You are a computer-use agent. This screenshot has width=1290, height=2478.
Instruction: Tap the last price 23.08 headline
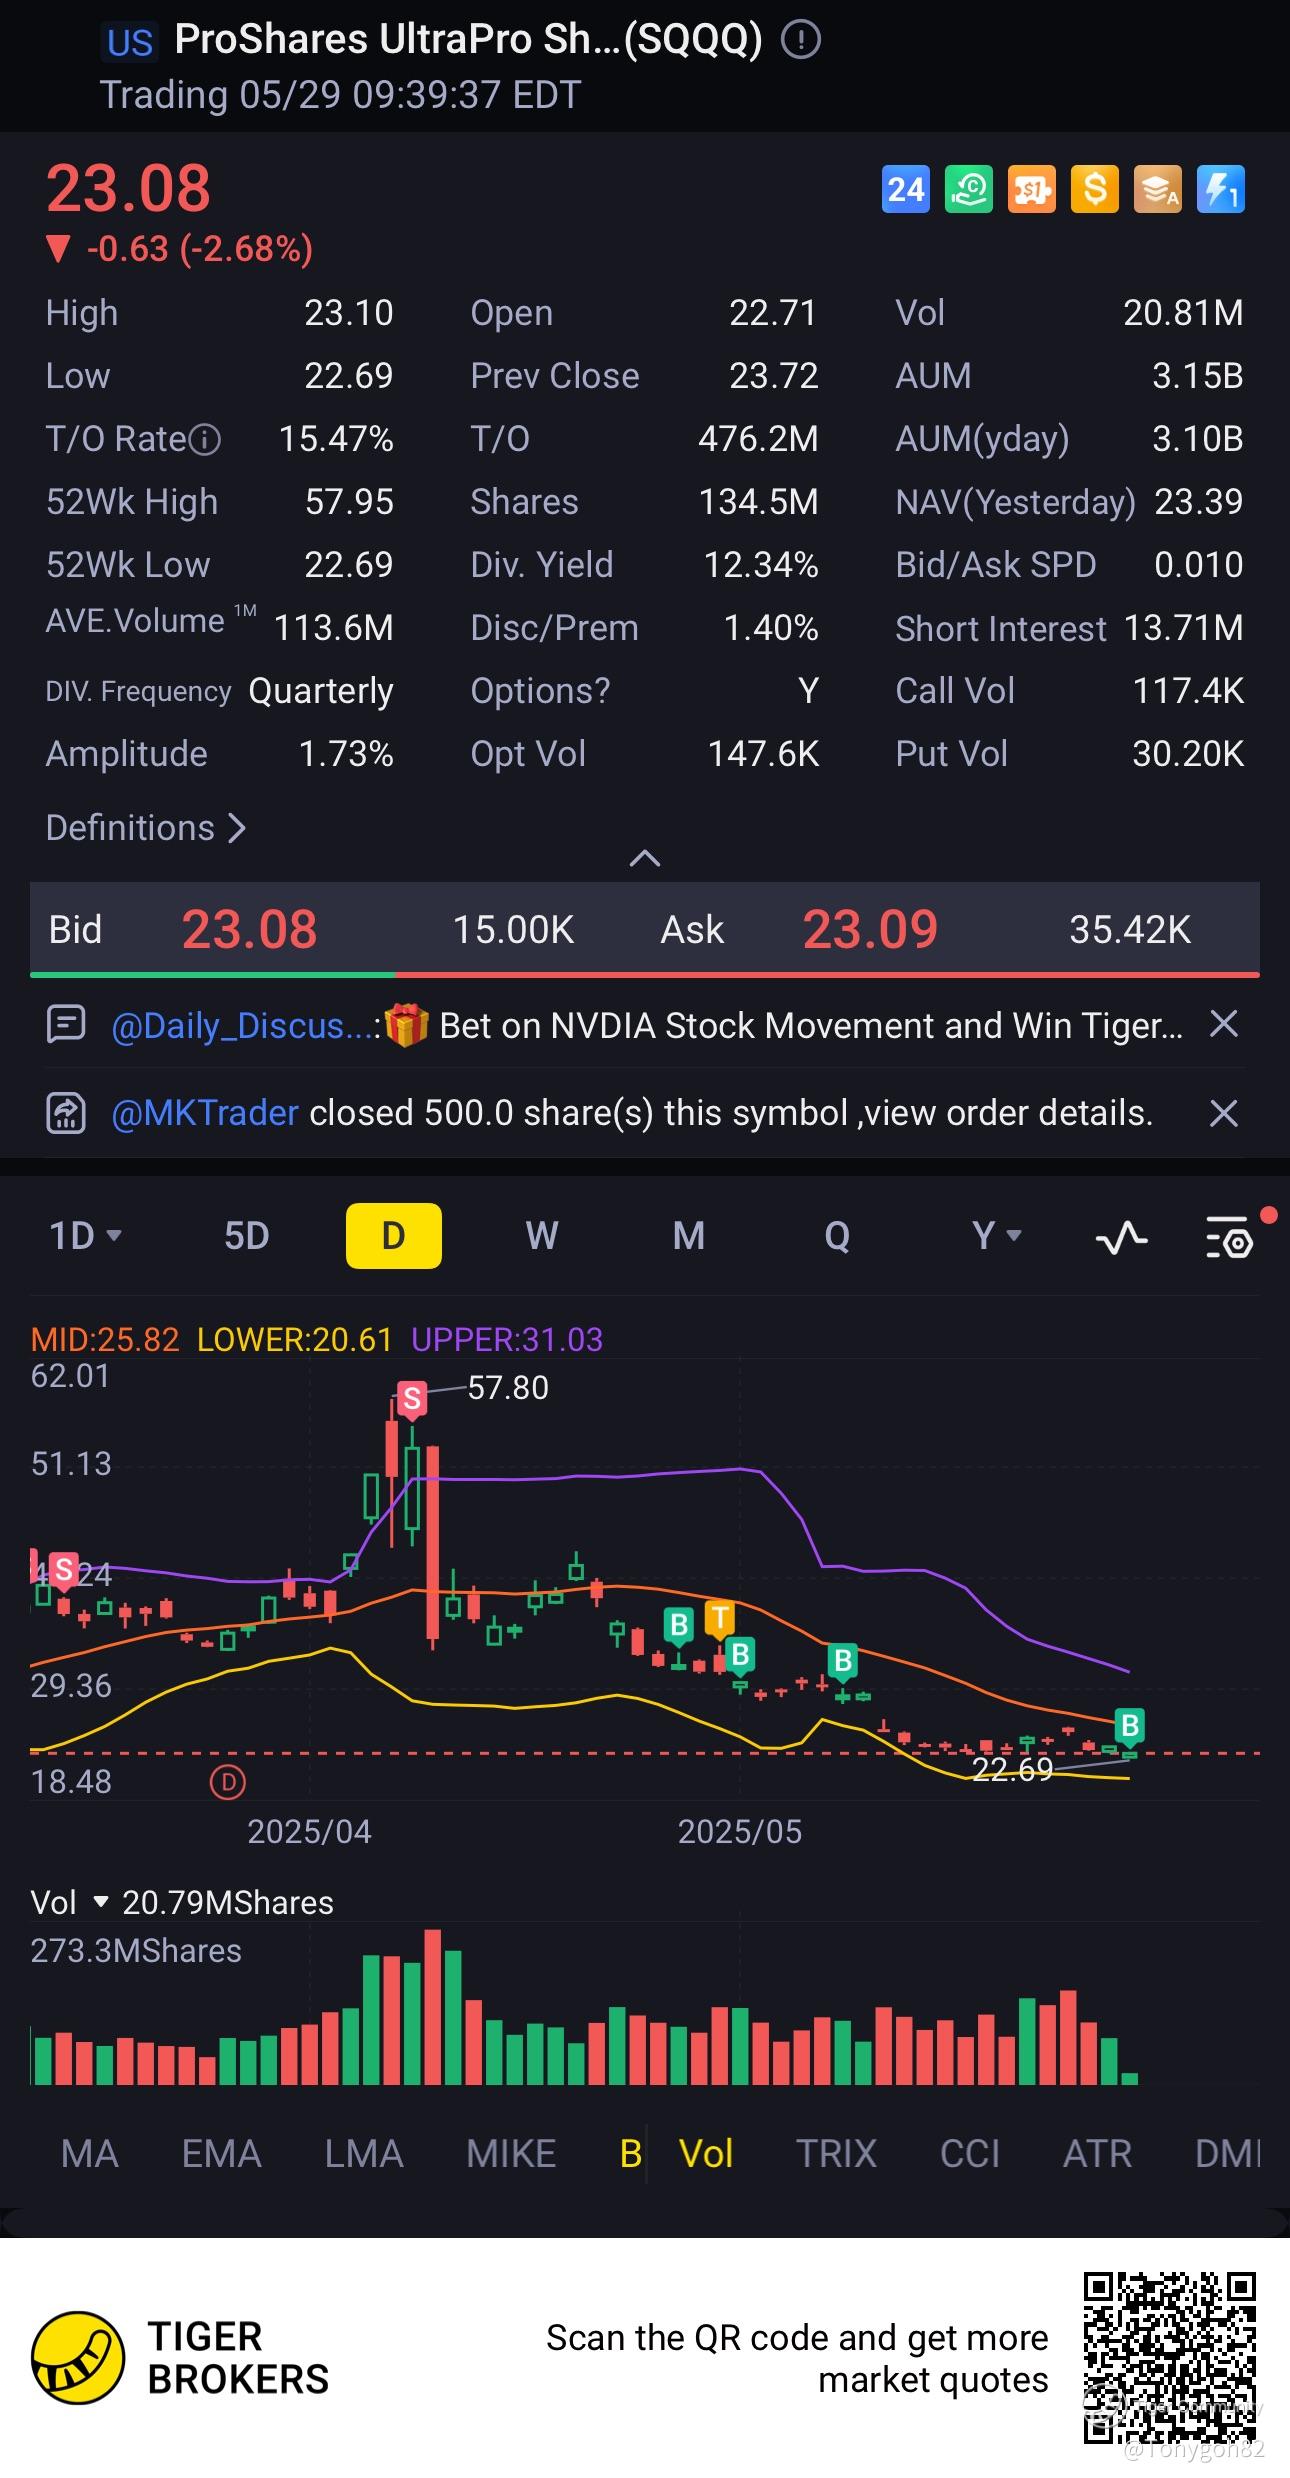click(129, 188)
